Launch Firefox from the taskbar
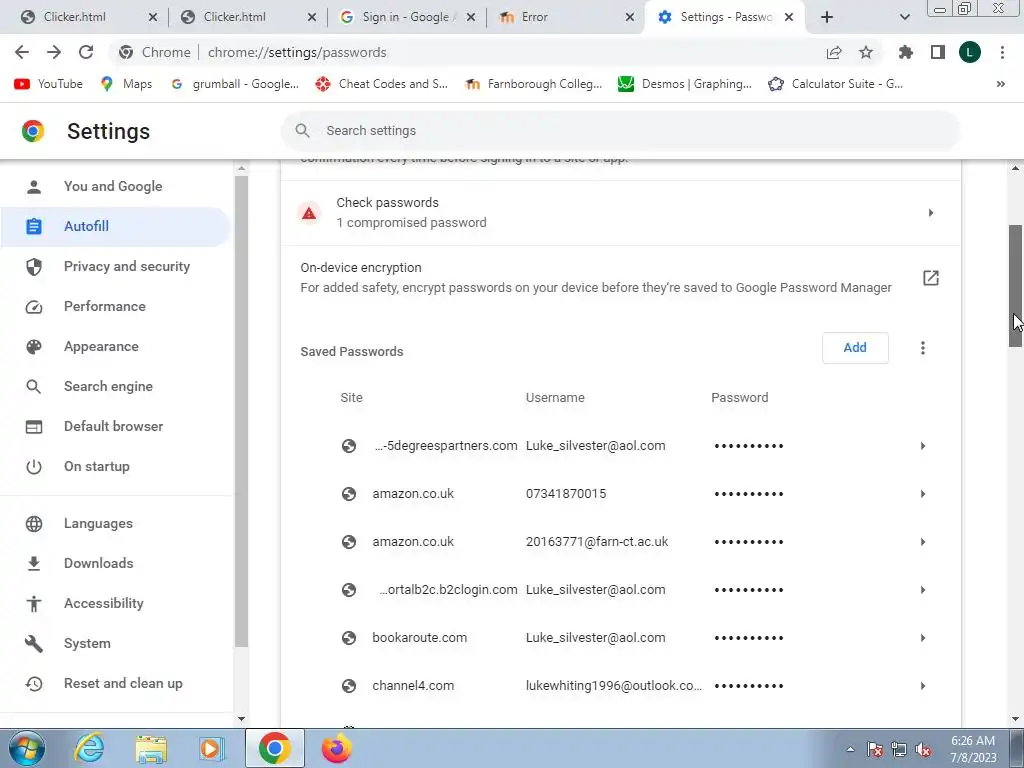This screenshot has height=768, width=1024. click(337, 748)
